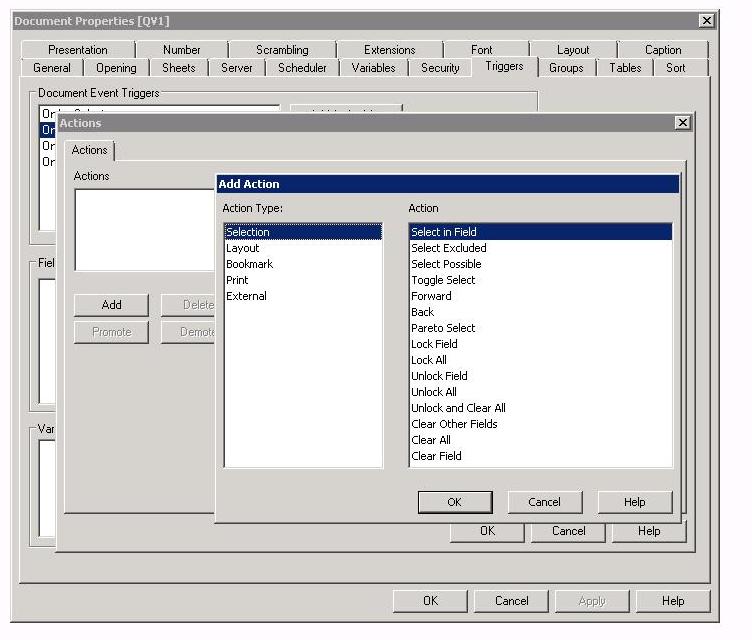Select Pareto Select in Action list
This screenshot has height=640, width=752.
click(443, 328)
